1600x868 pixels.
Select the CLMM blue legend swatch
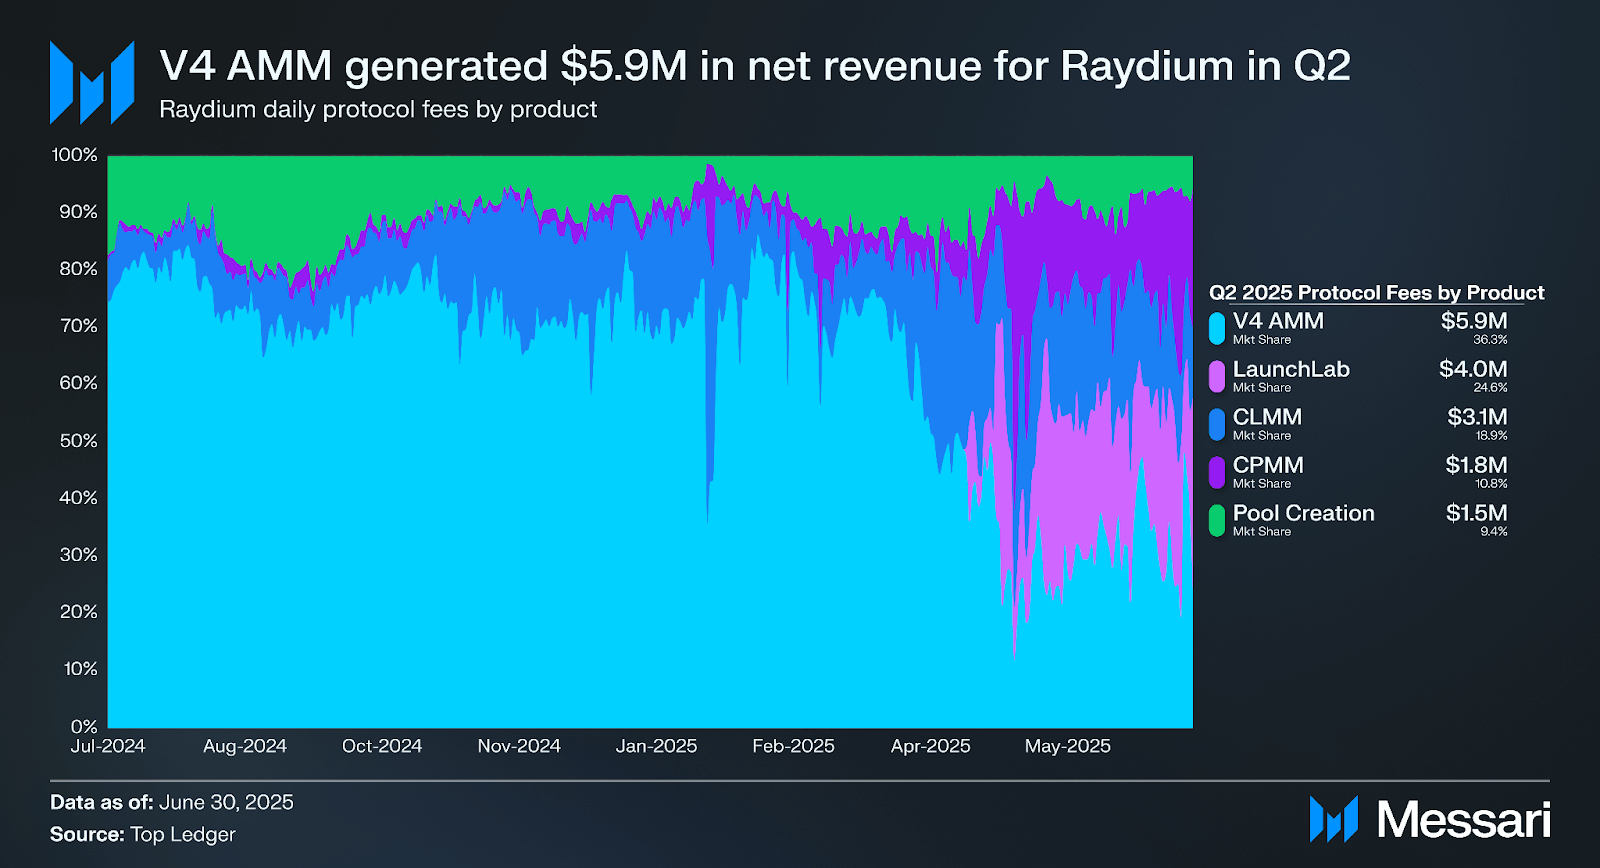tap(1217, 424)
